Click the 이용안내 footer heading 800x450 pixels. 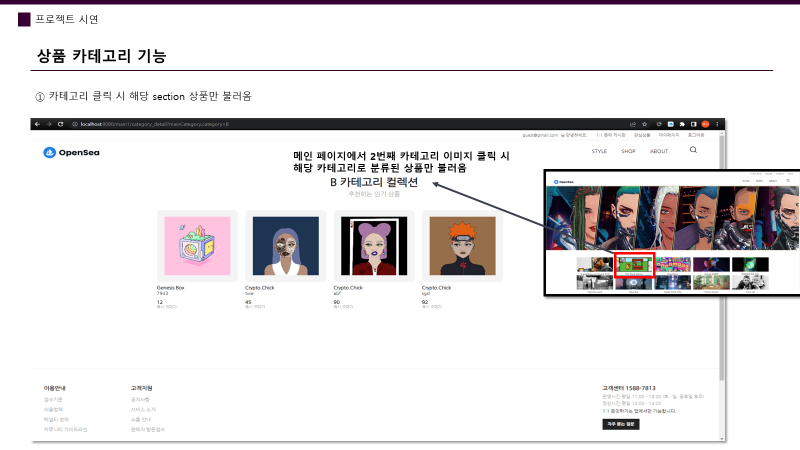tap(55, 388)
